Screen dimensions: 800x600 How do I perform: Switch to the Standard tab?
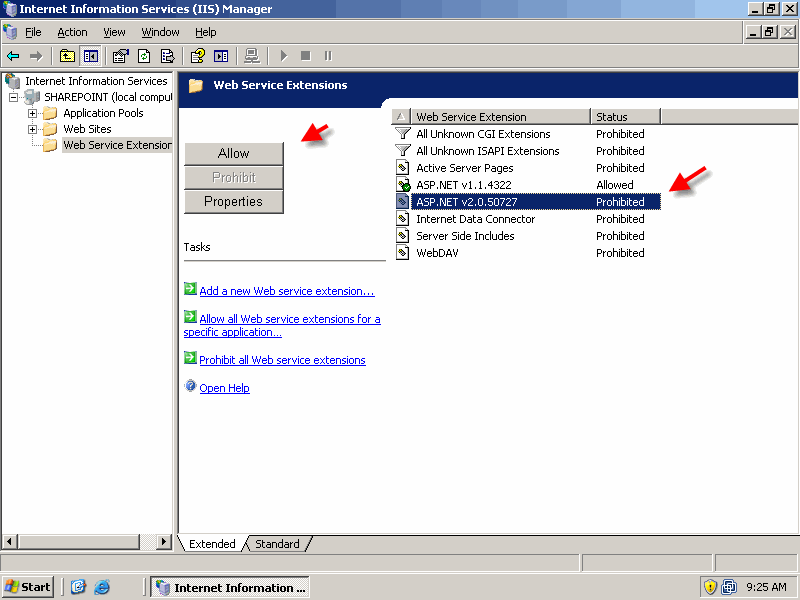pyautogui.click(x=277, y=544)
